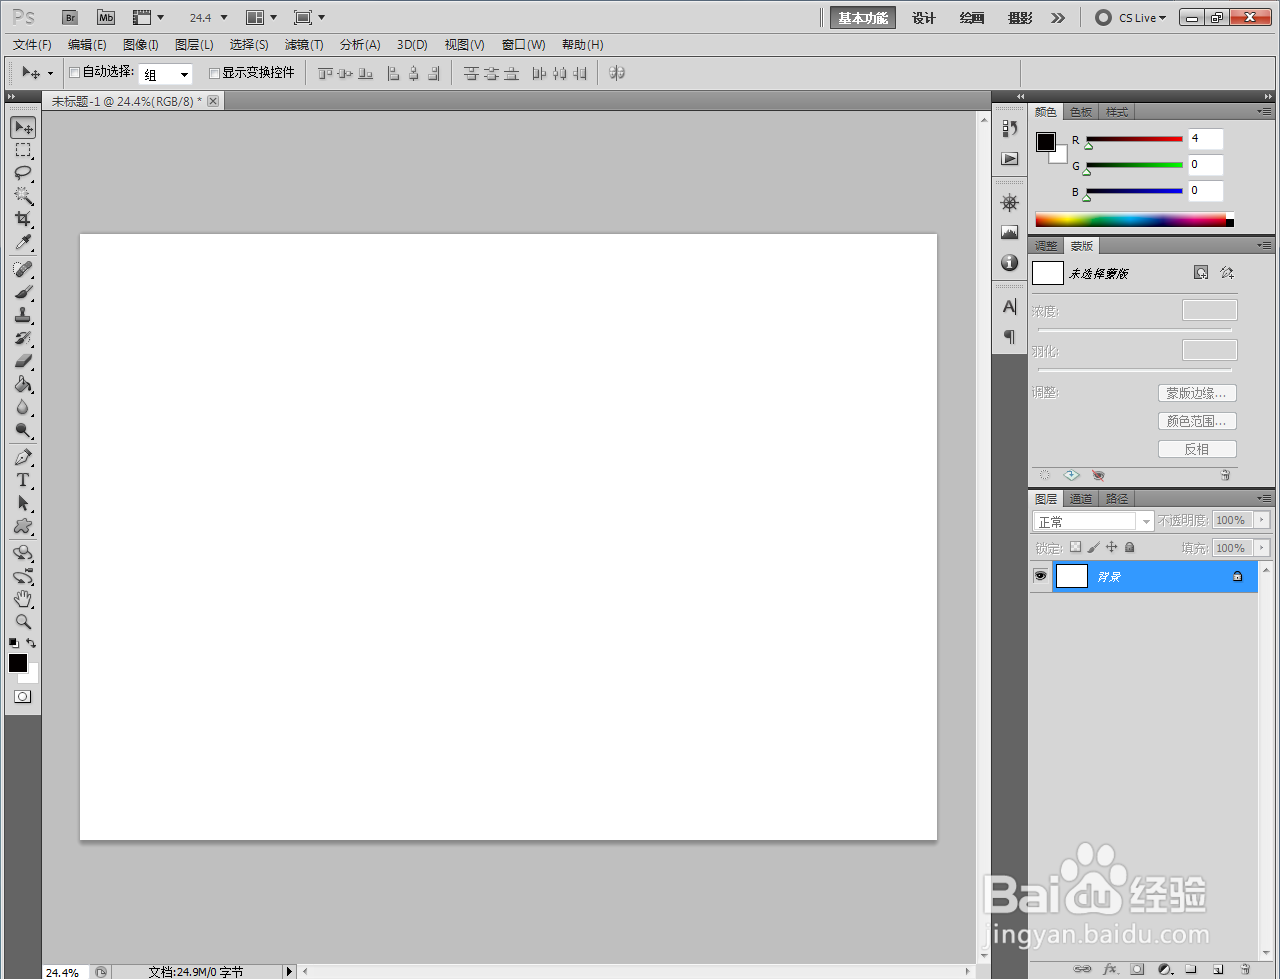Switch to the 色板 tab

(1081, 112)
